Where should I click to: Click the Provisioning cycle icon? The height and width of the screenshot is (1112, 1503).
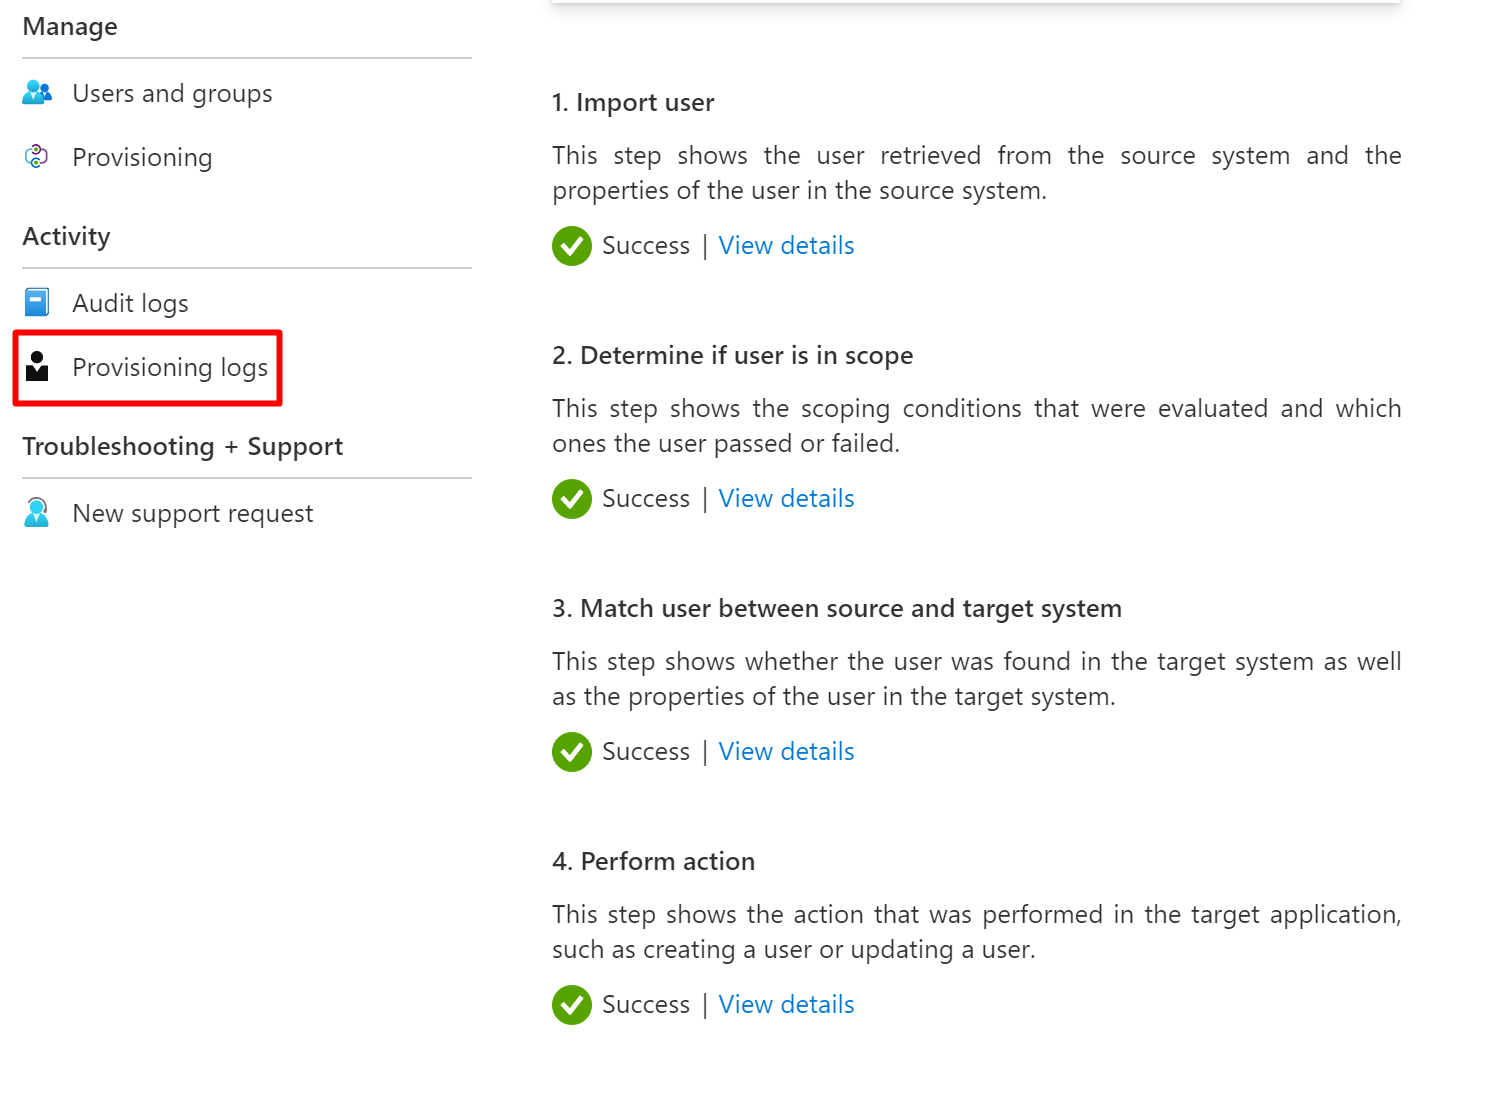[37, 157]
